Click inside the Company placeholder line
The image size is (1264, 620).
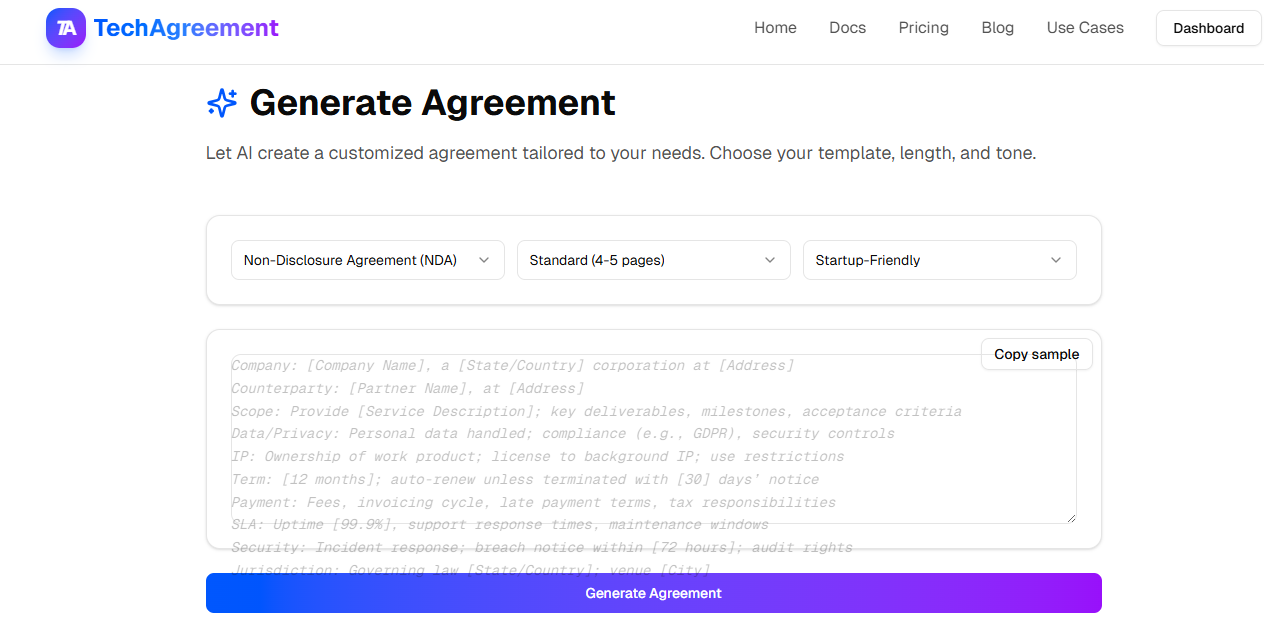coord(500,365)
